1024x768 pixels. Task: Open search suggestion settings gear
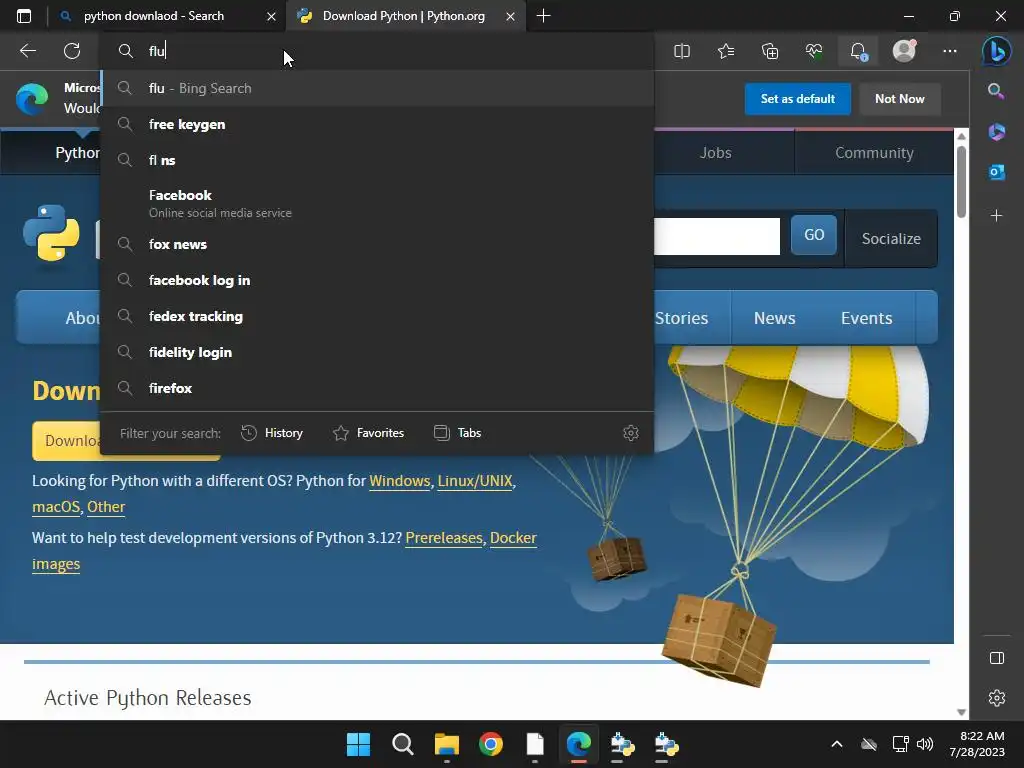pyautogui.click(x=631, y=433)
